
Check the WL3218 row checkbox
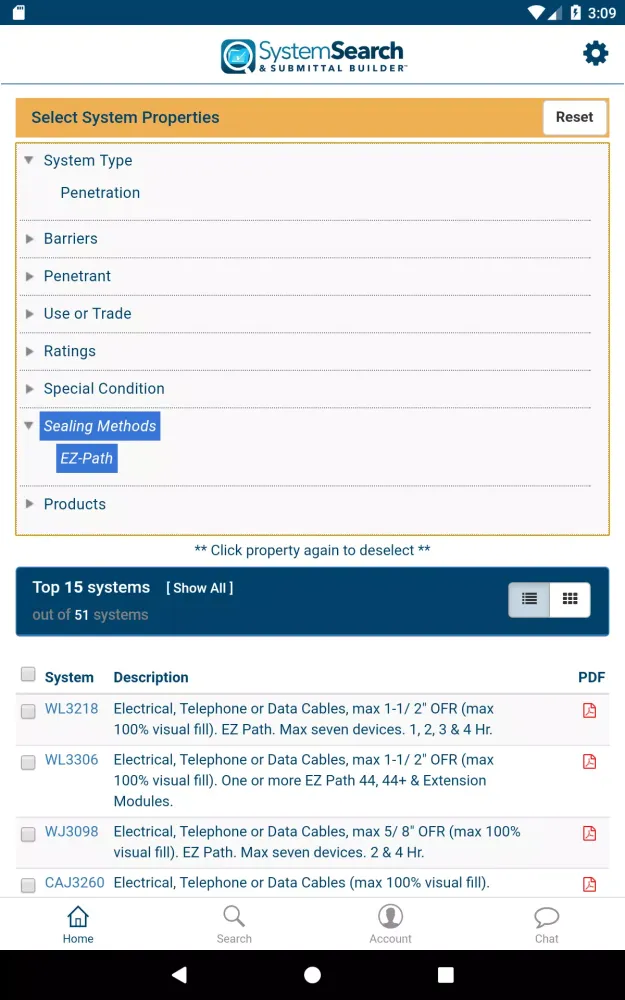(28, 712)
